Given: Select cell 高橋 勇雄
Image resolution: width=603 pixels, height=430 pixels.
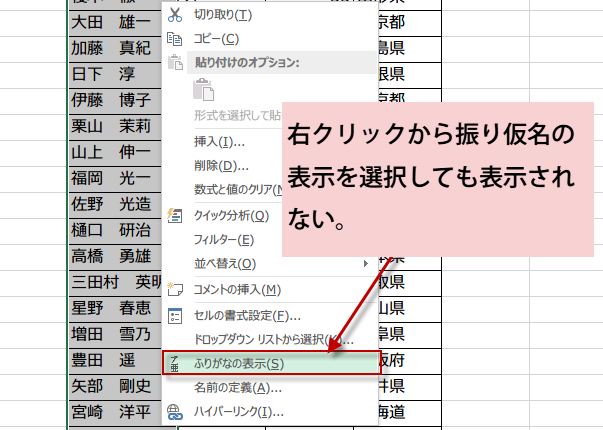Looking at the screenshot, I should [115, 257].
